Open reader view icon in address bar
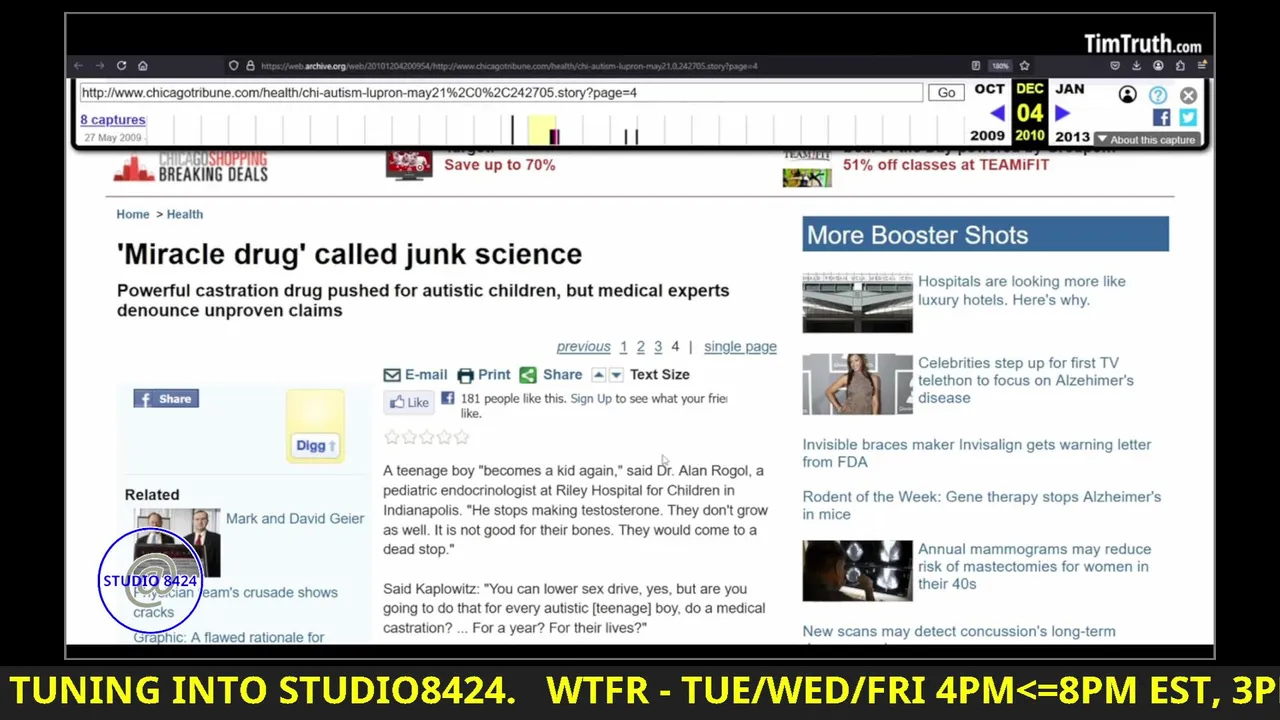 click(976, 66)
